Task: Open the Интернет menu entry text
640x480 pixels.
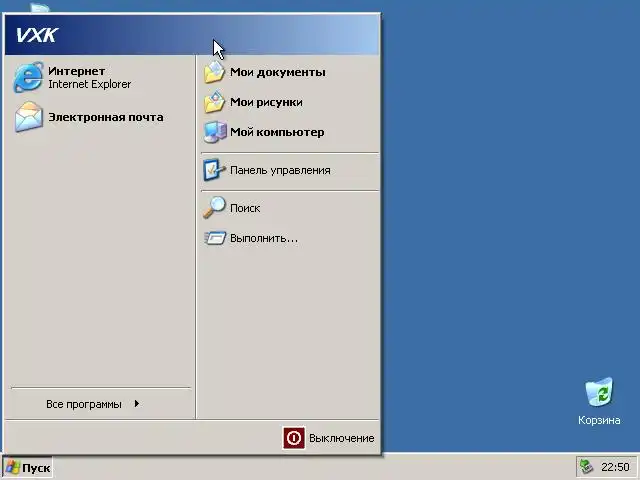Action: (x=76, y=71)
